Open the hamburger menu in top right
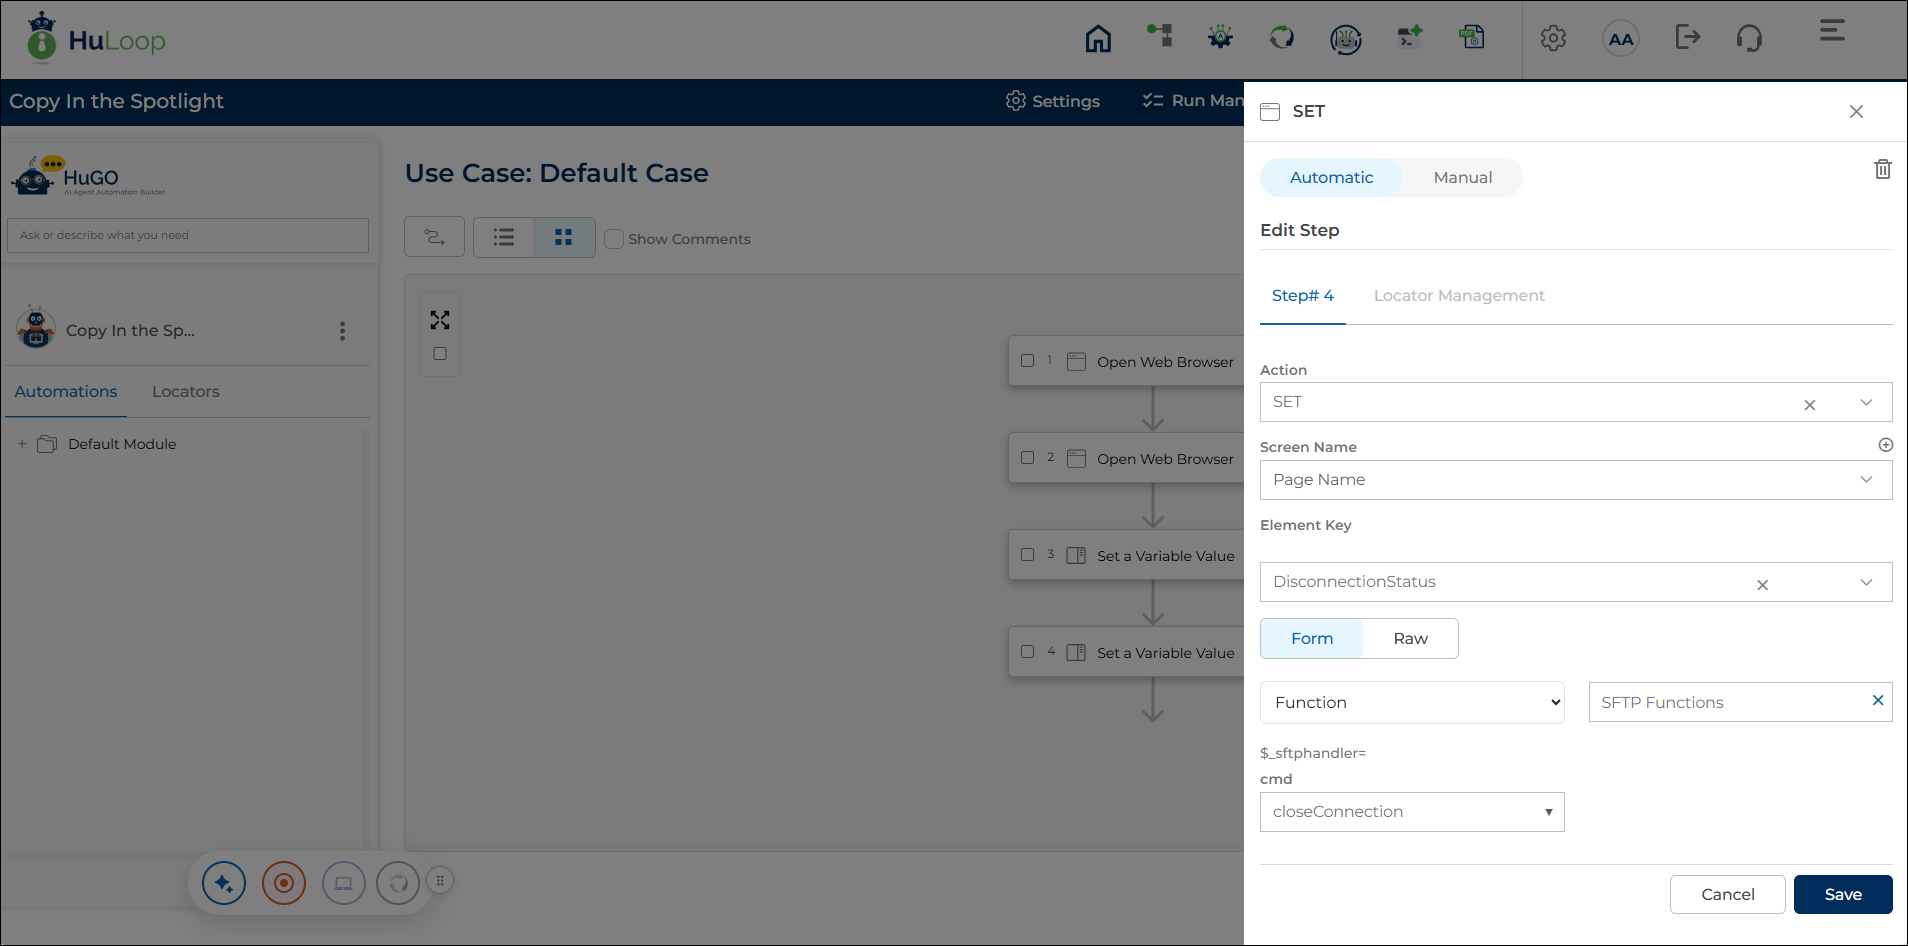1908x946 pixels. [1832, 30]
